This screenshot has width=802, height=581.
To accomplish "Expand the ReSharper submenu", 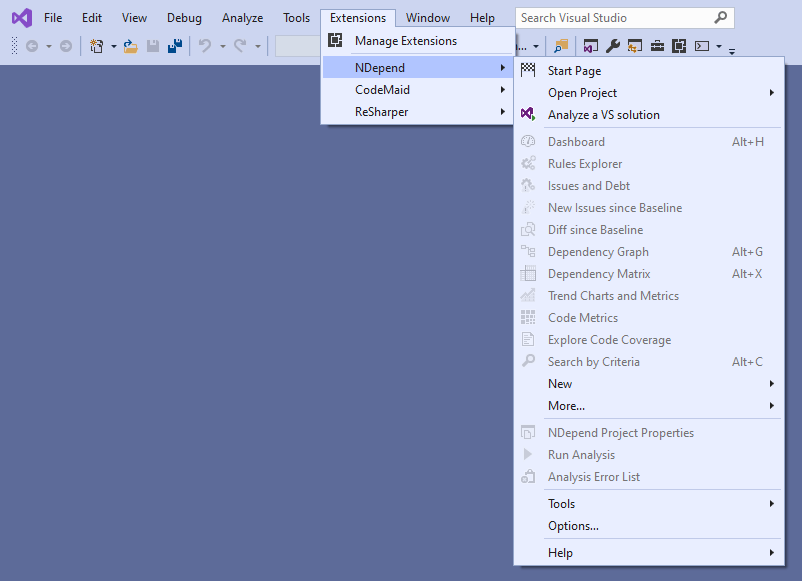I will click(417, 111).
